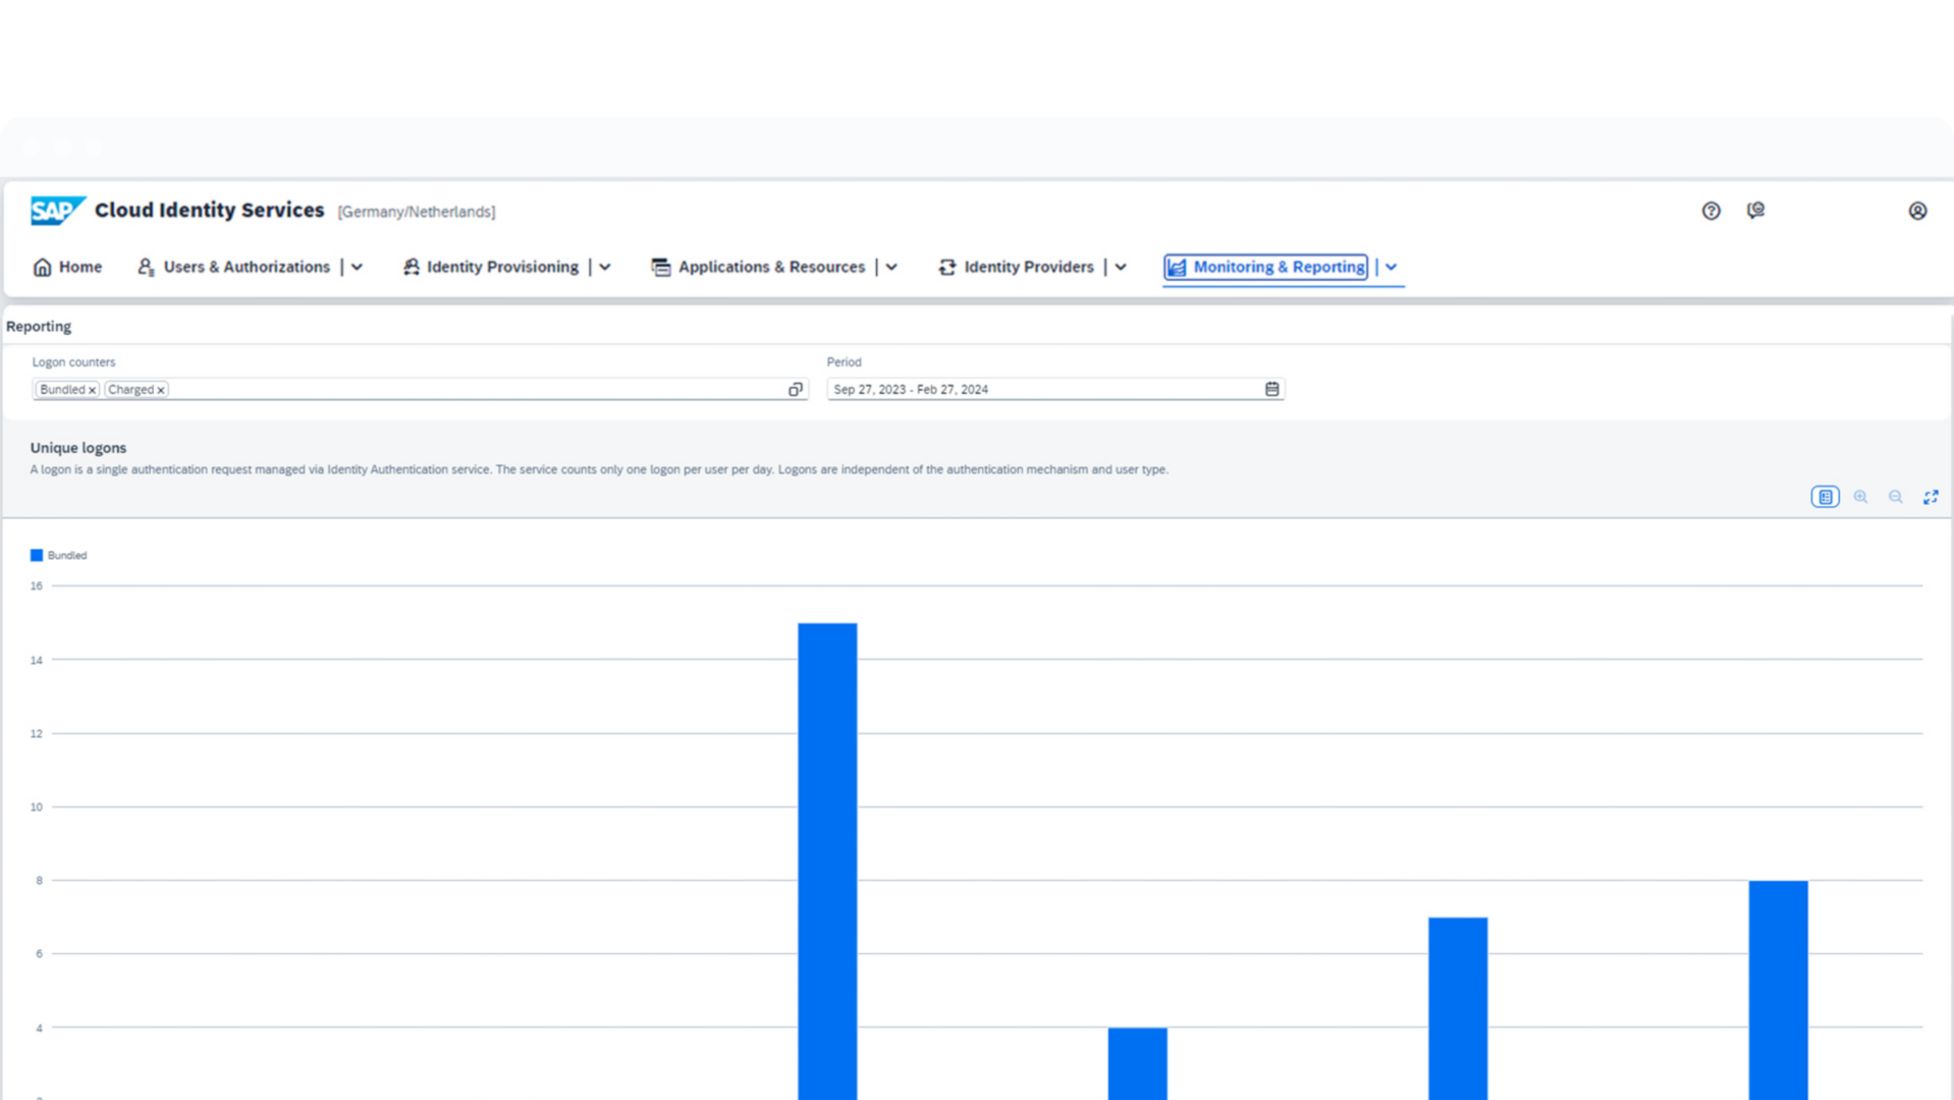Image resolution: width=1954 pixels, height=1100 pixels.
Task: Open calendar picker in Period field
Action: (x=1271, y=389)
